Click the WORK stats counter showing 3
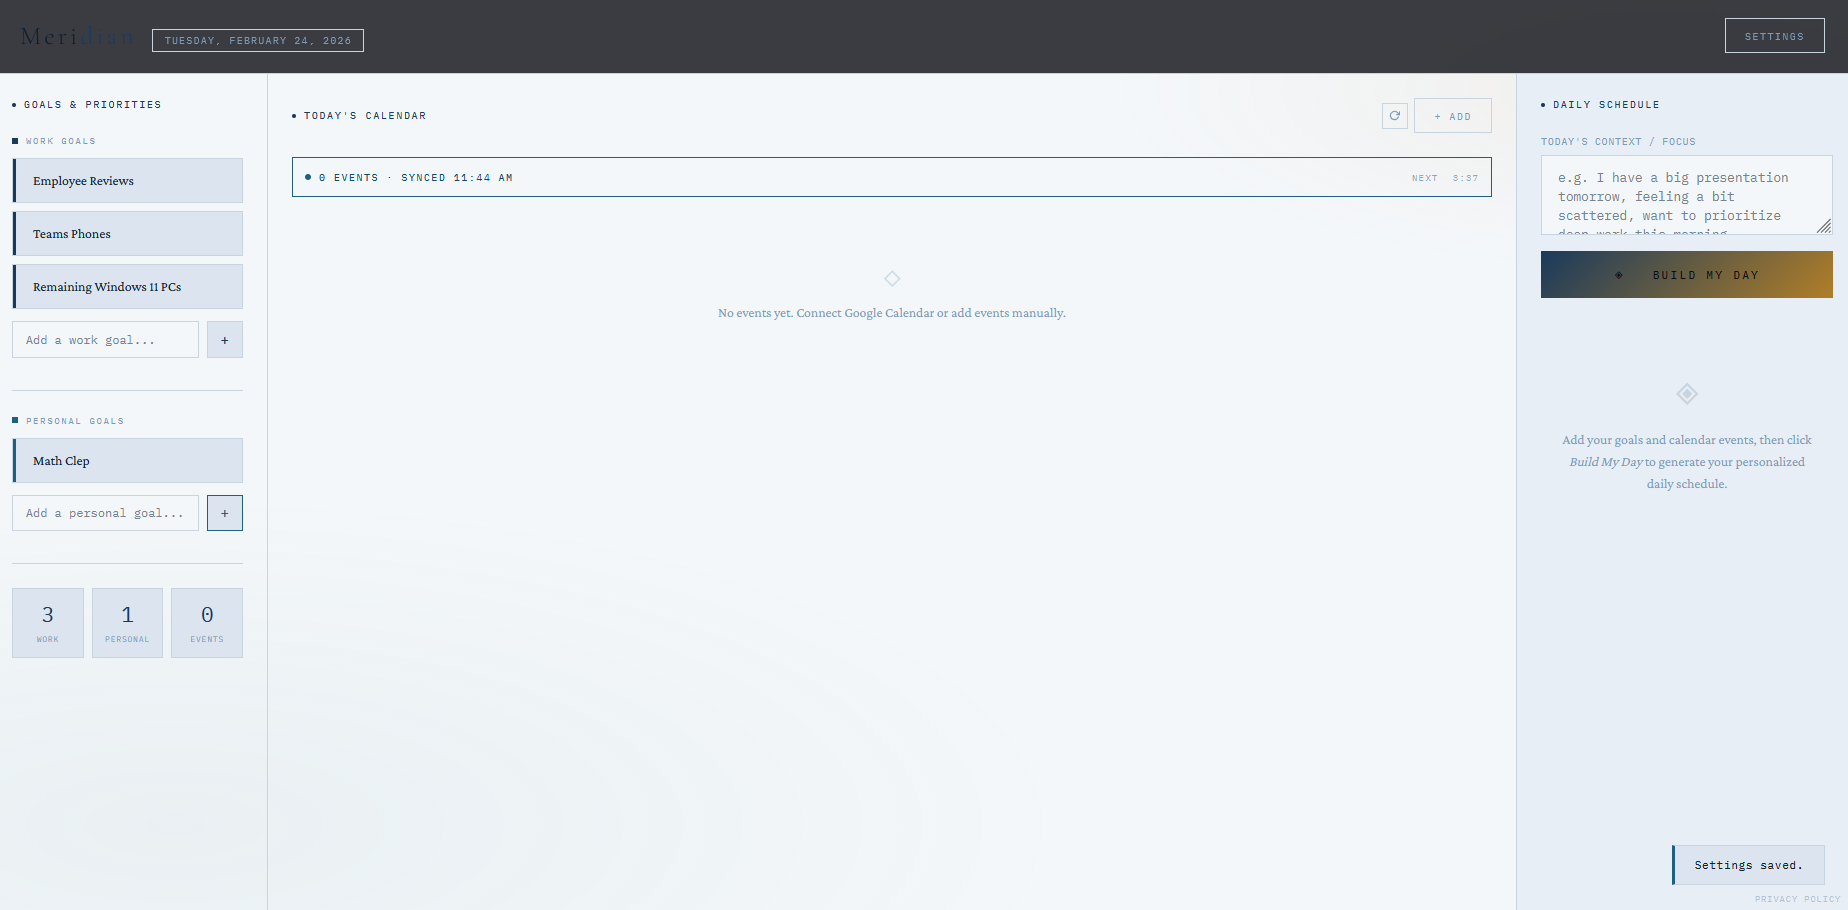Screen dimensions: 1848x910 tap(47, 622)
